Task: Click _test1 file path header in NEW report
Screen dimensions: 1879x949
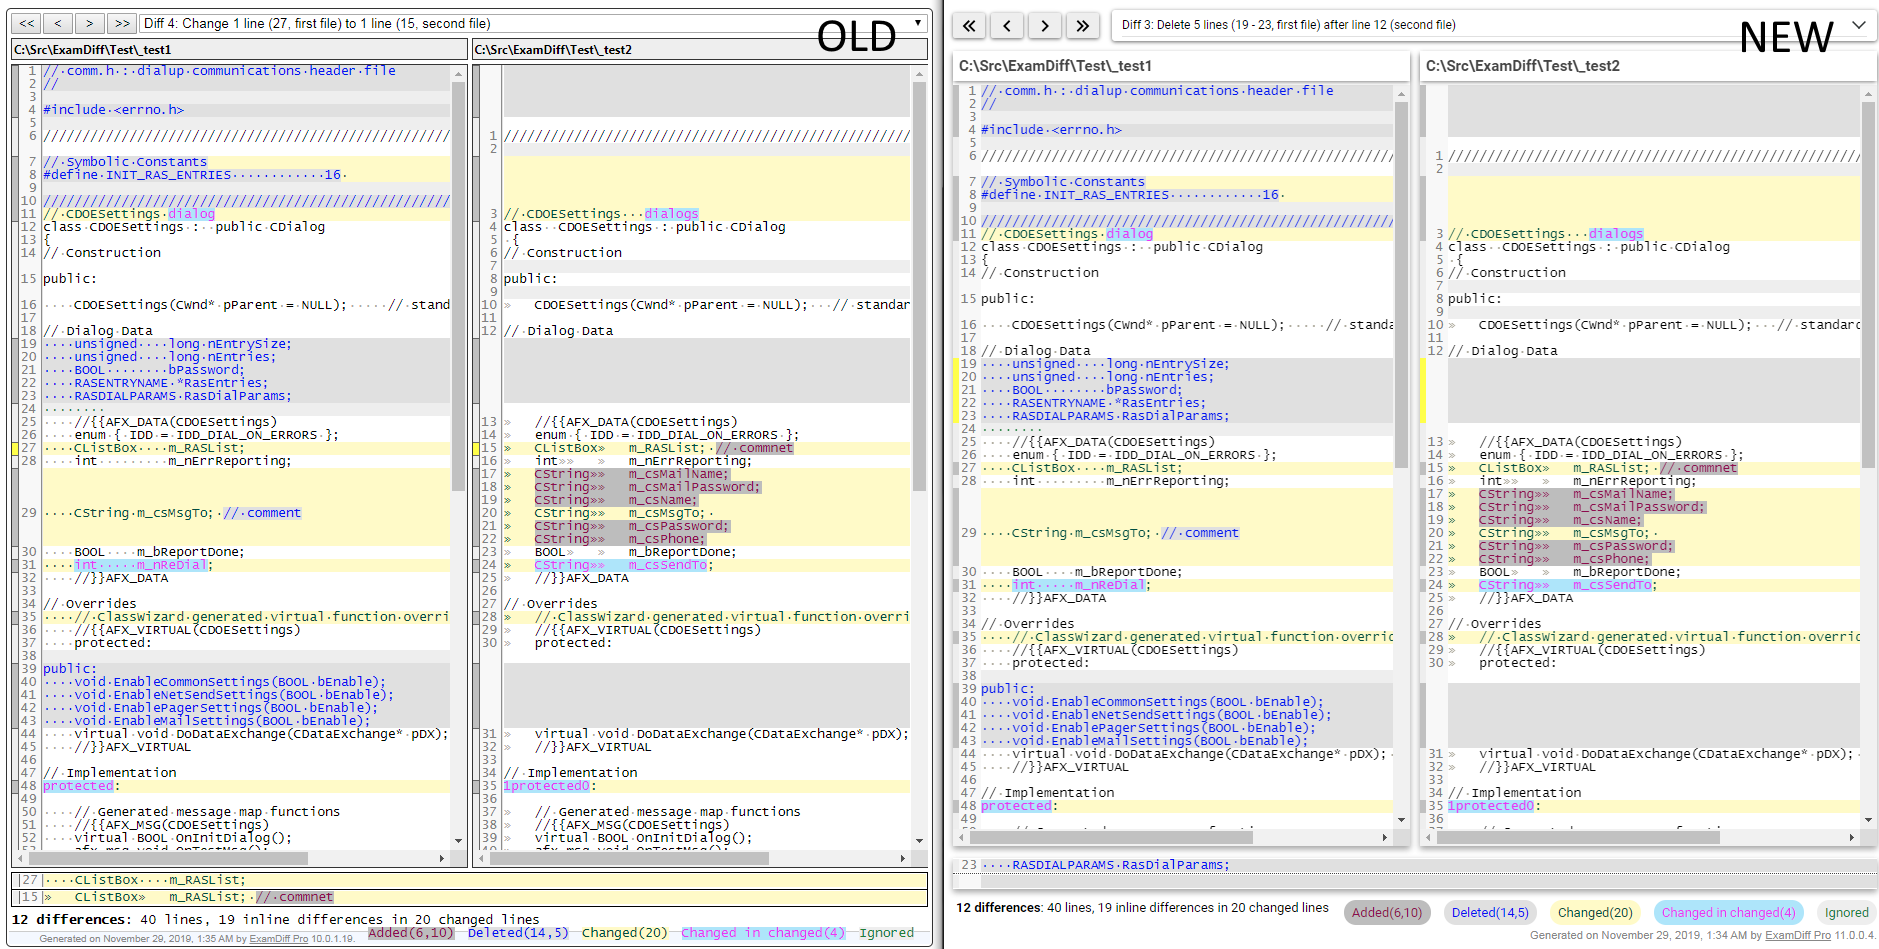Action: pos(1181,66)
